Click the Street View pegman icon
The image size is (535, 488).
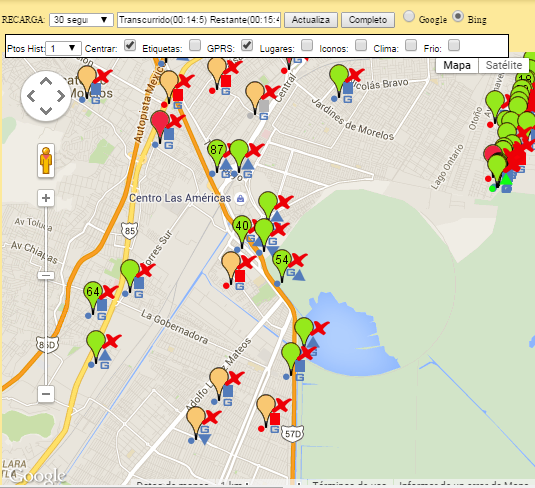pos(46,160)
